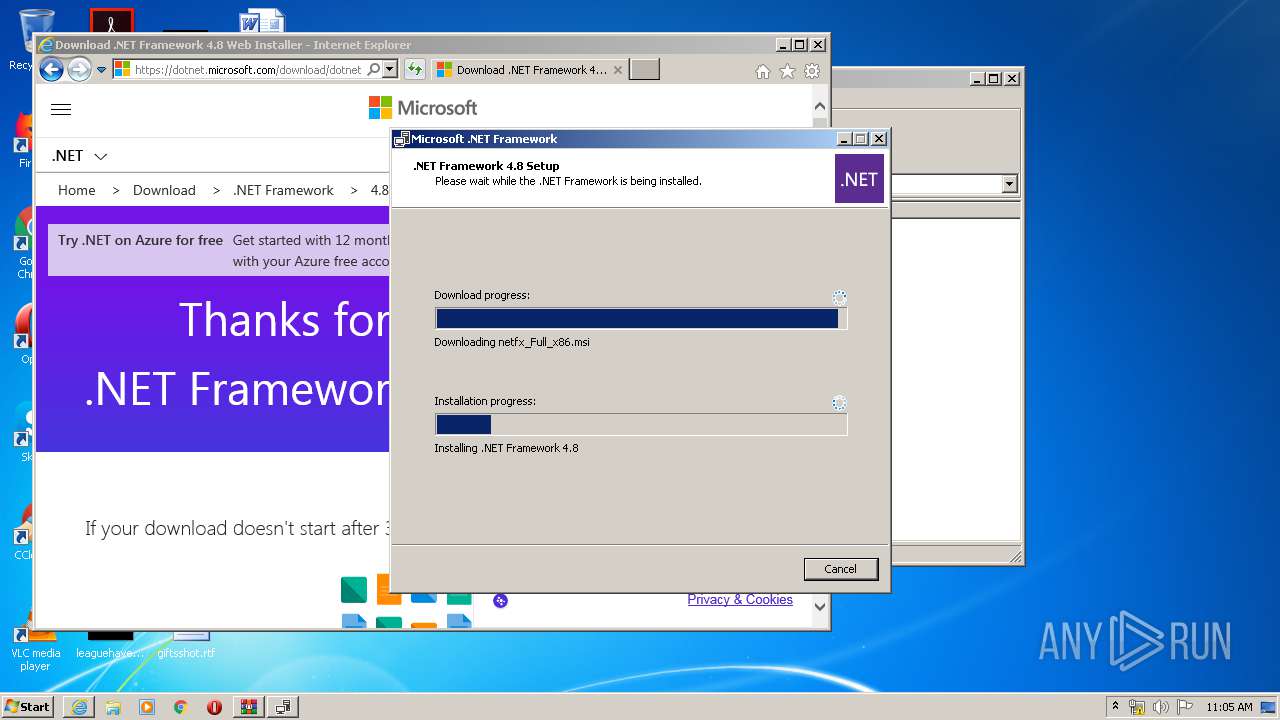Image resolution: width=1280 pixels, height=720 pixels.
Task: Click the purple .NET logo in setup header
Action: 859,179
